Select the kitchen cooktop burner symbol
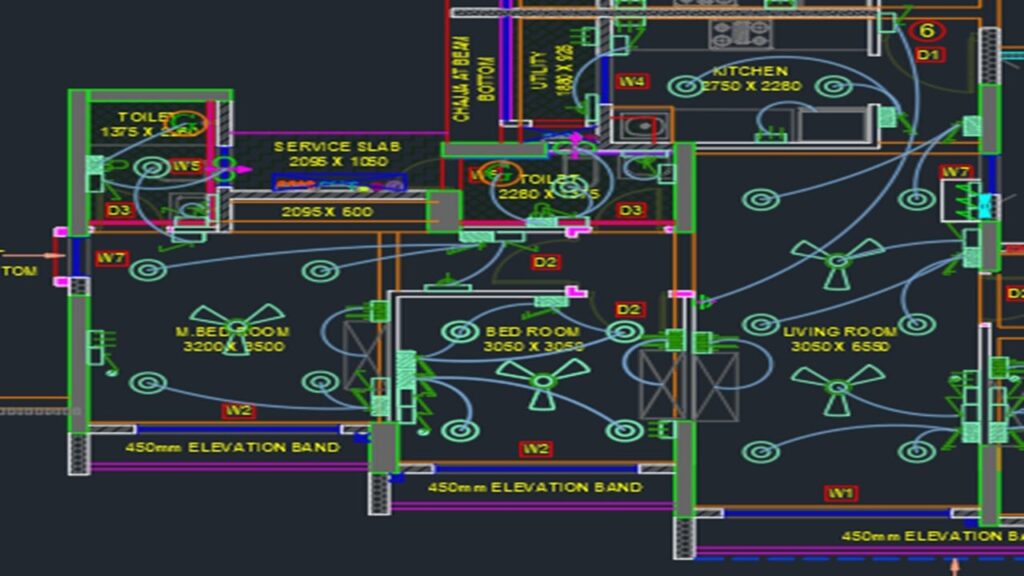The height and width of the screenshot is (576, 1024). (x=740, y=33)
